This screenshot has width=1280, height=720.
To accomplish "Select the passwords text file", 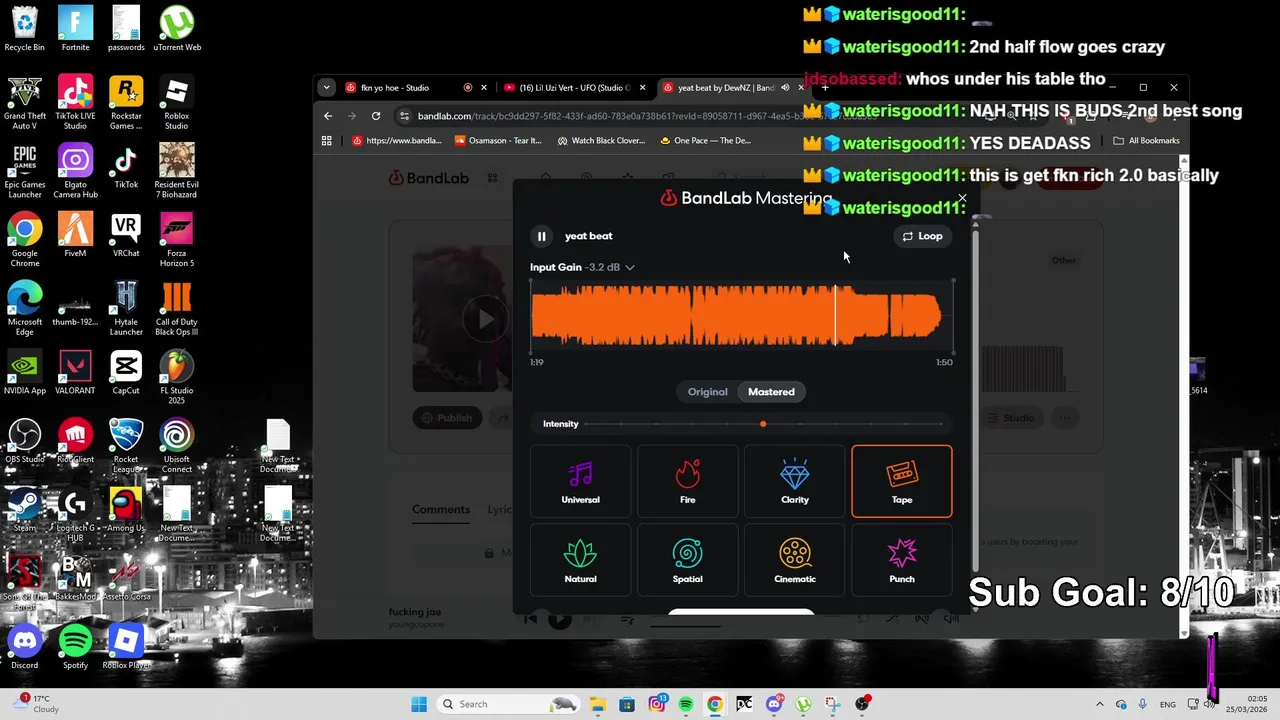I will pos(126,28).
